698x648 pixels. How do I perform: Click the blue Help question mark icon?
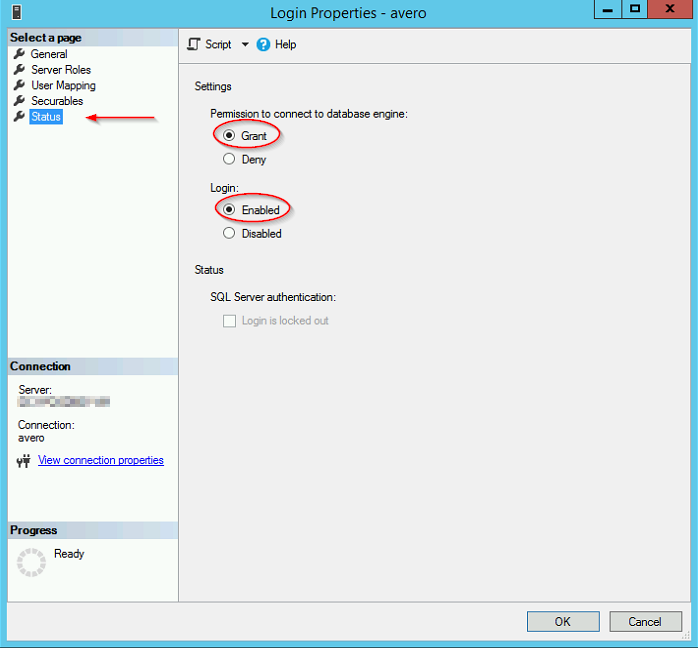click(263, 45)
